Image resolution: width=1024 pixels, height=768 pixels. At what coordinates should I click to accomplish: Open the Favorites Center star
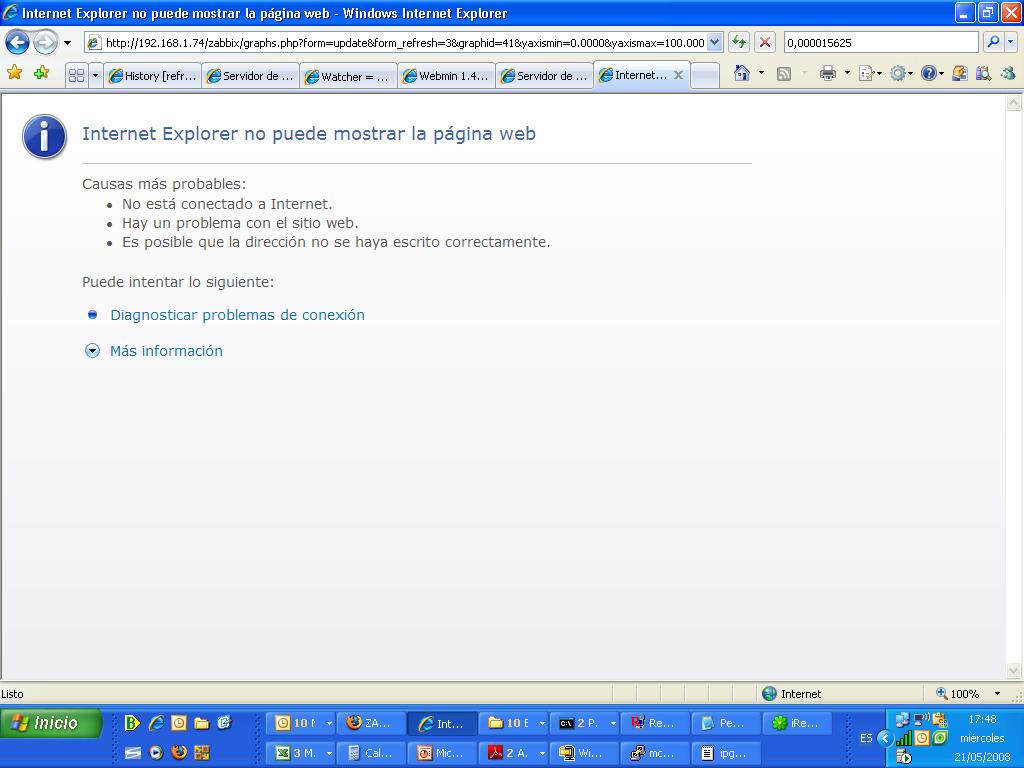(x=14, y=73)
